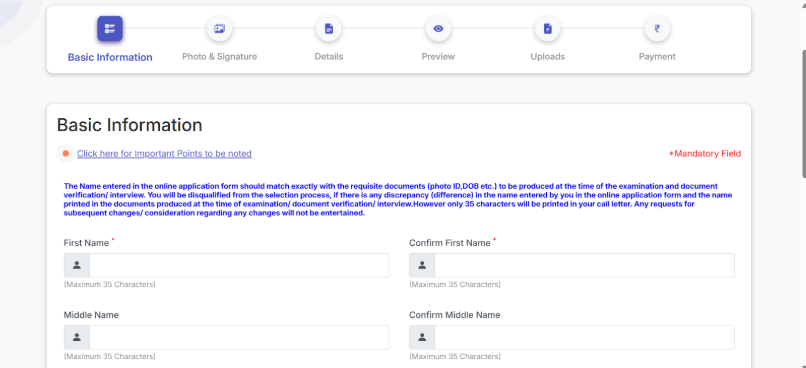
Task: Go to the Uploads step label
Action: click(x=548, y=57)
